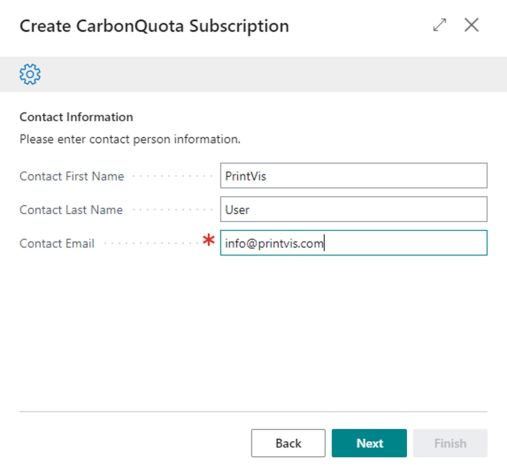Close the Create CarbonQuota Subscription dialog
This screenshot has width=507, height=475.
471,25
